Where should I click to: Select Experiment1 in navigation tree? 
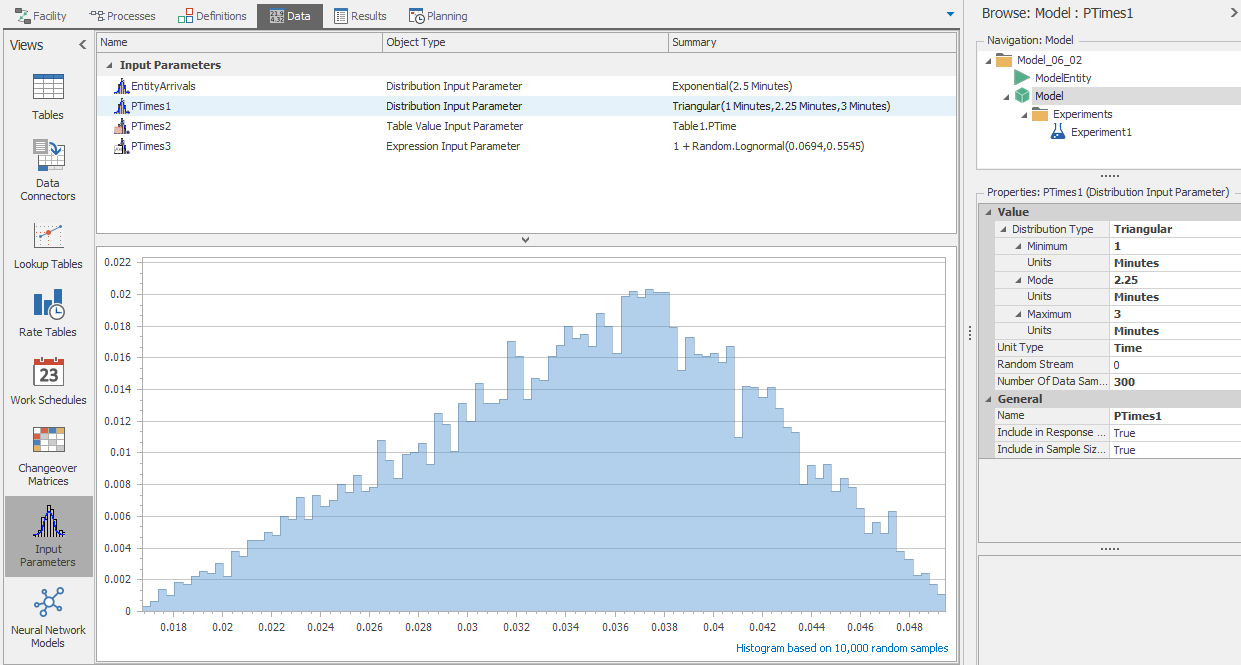(1099, 132)
